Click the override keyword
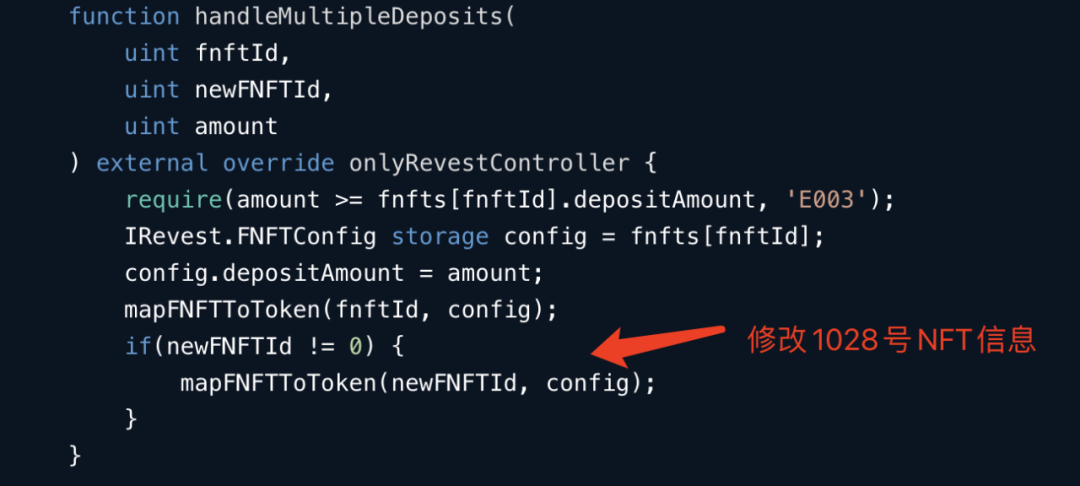1080x486 pixels. [278, 164]
